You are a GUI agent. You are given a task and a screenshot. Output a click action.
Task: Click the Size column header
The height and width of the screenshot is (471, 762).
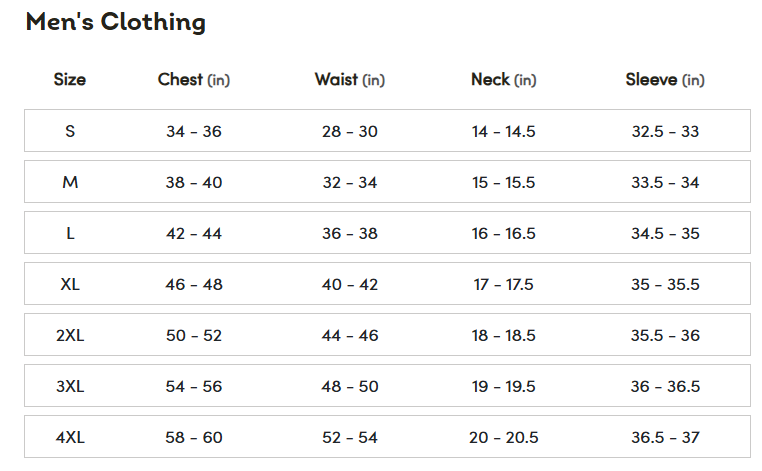(70, 80)
